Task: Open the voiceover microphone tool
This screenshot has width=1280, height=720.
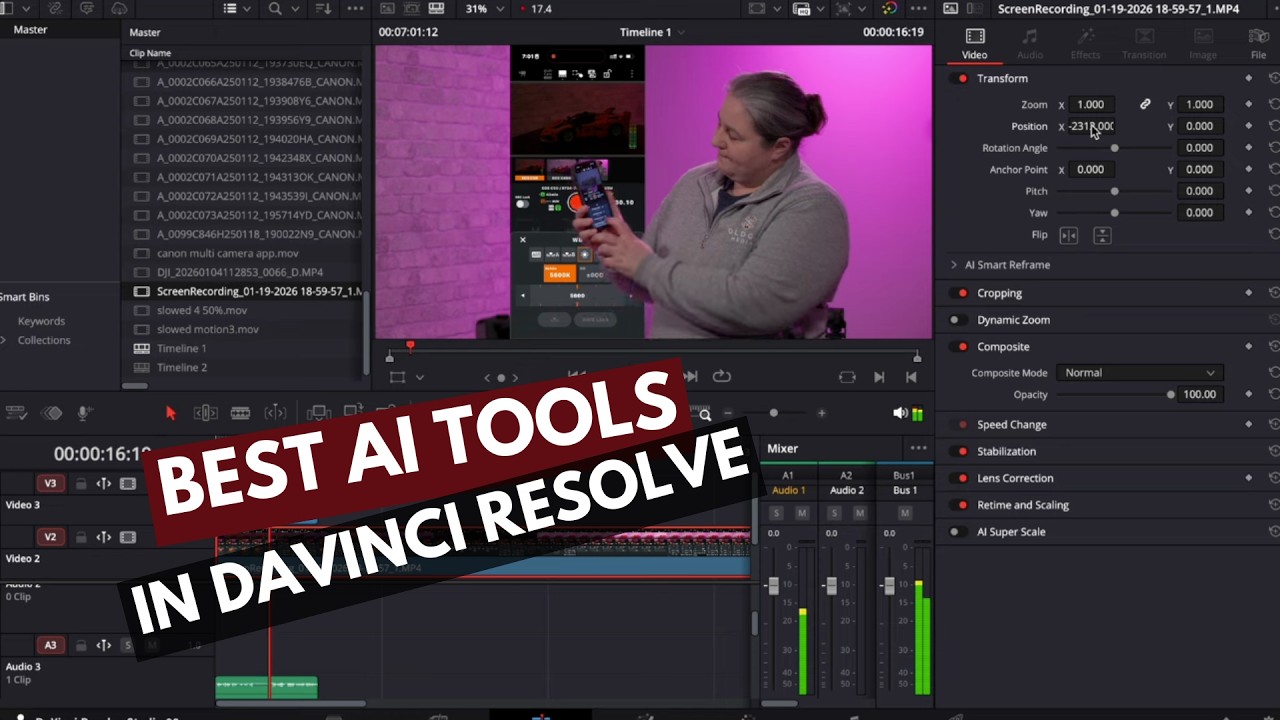Action: 85,413
